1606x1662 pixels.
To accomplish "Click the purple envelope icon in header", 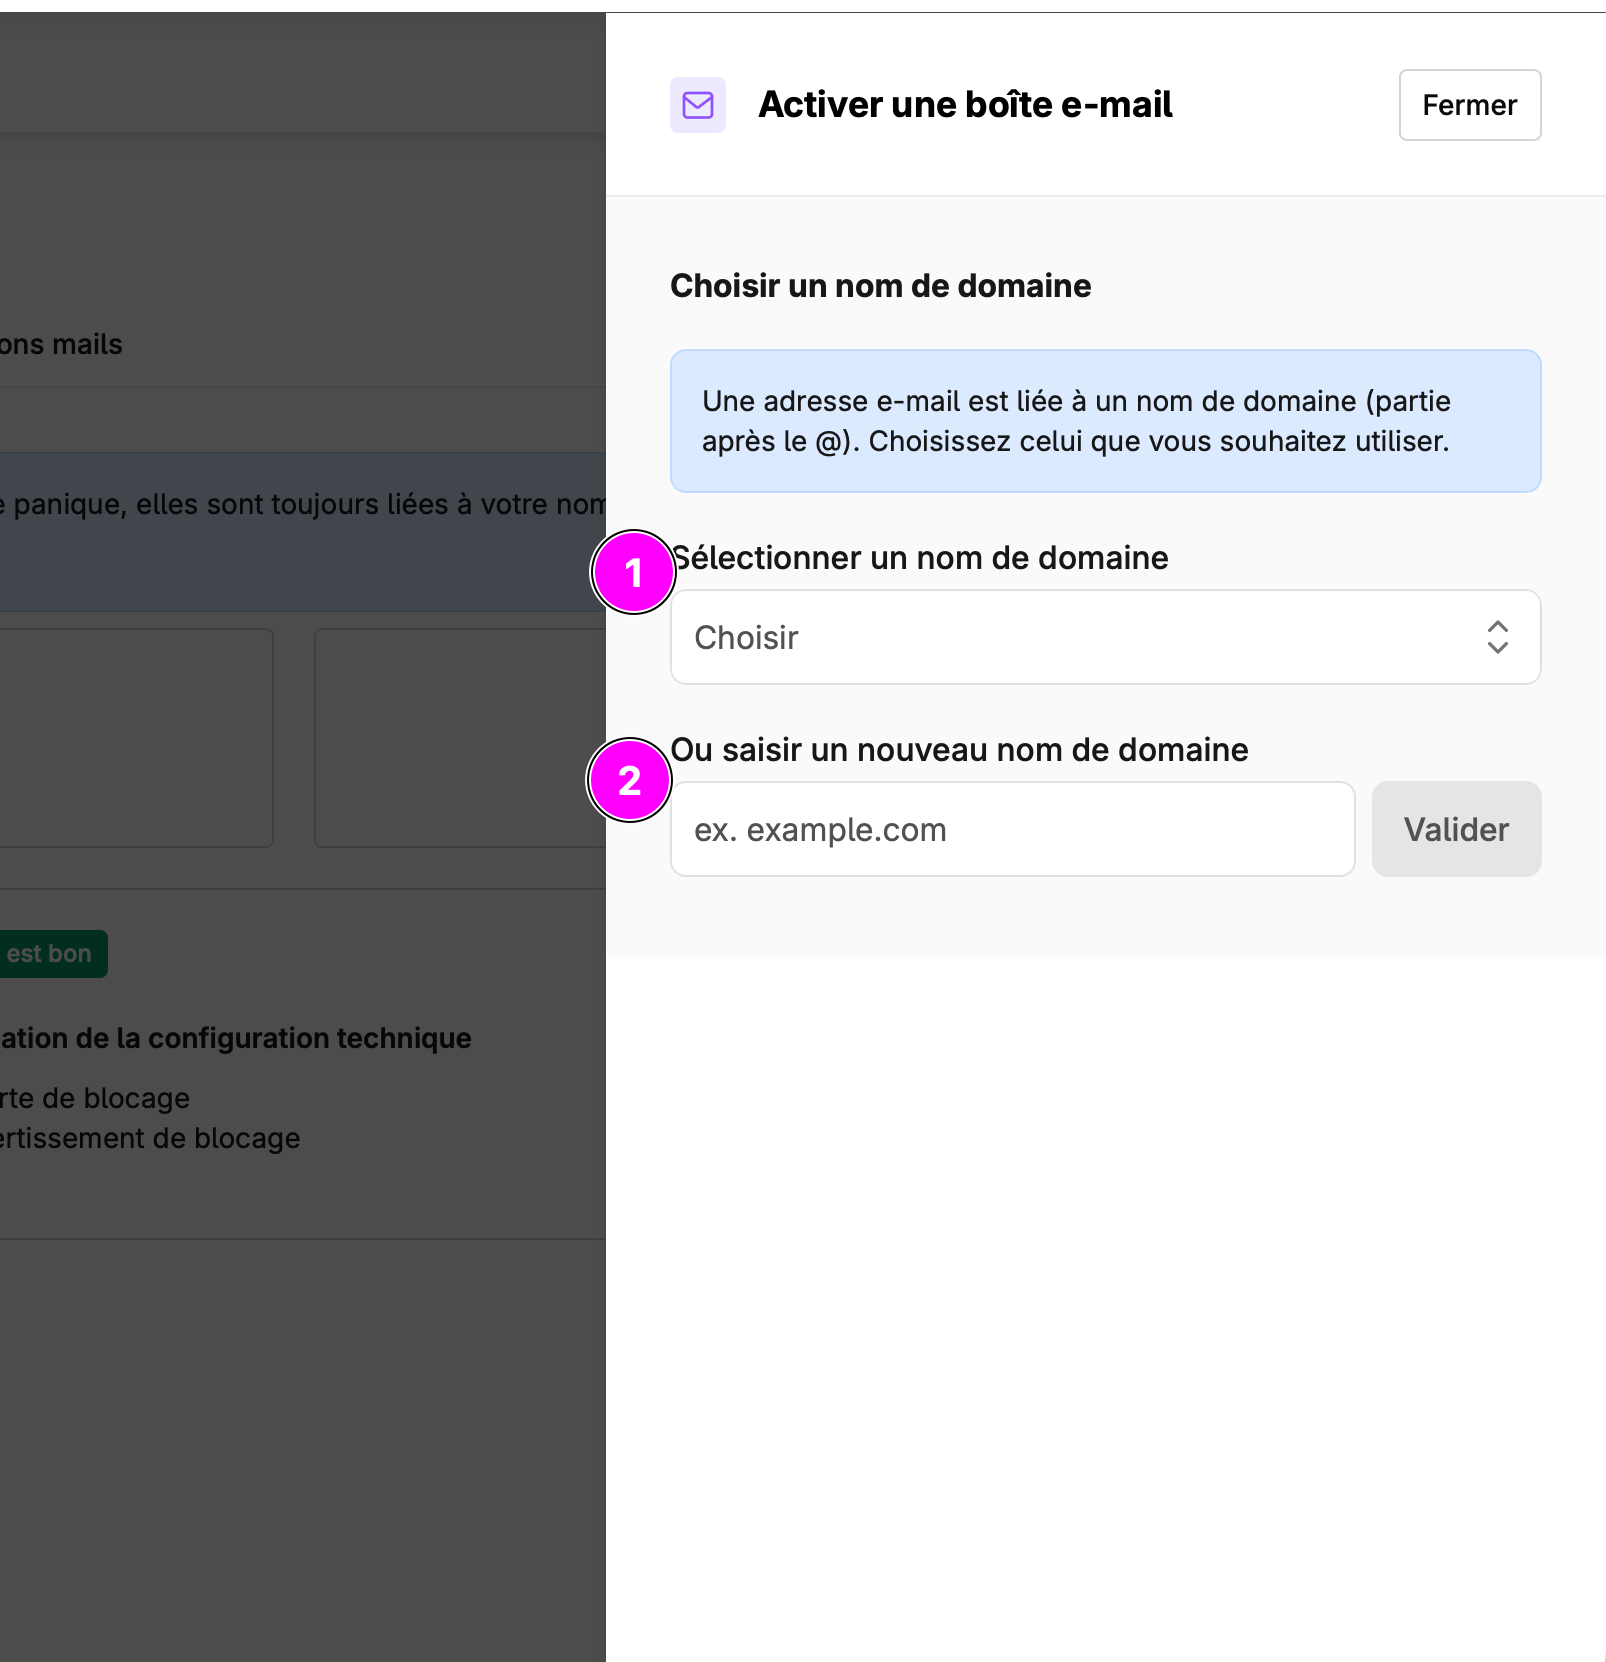I will tap(698, 105).
